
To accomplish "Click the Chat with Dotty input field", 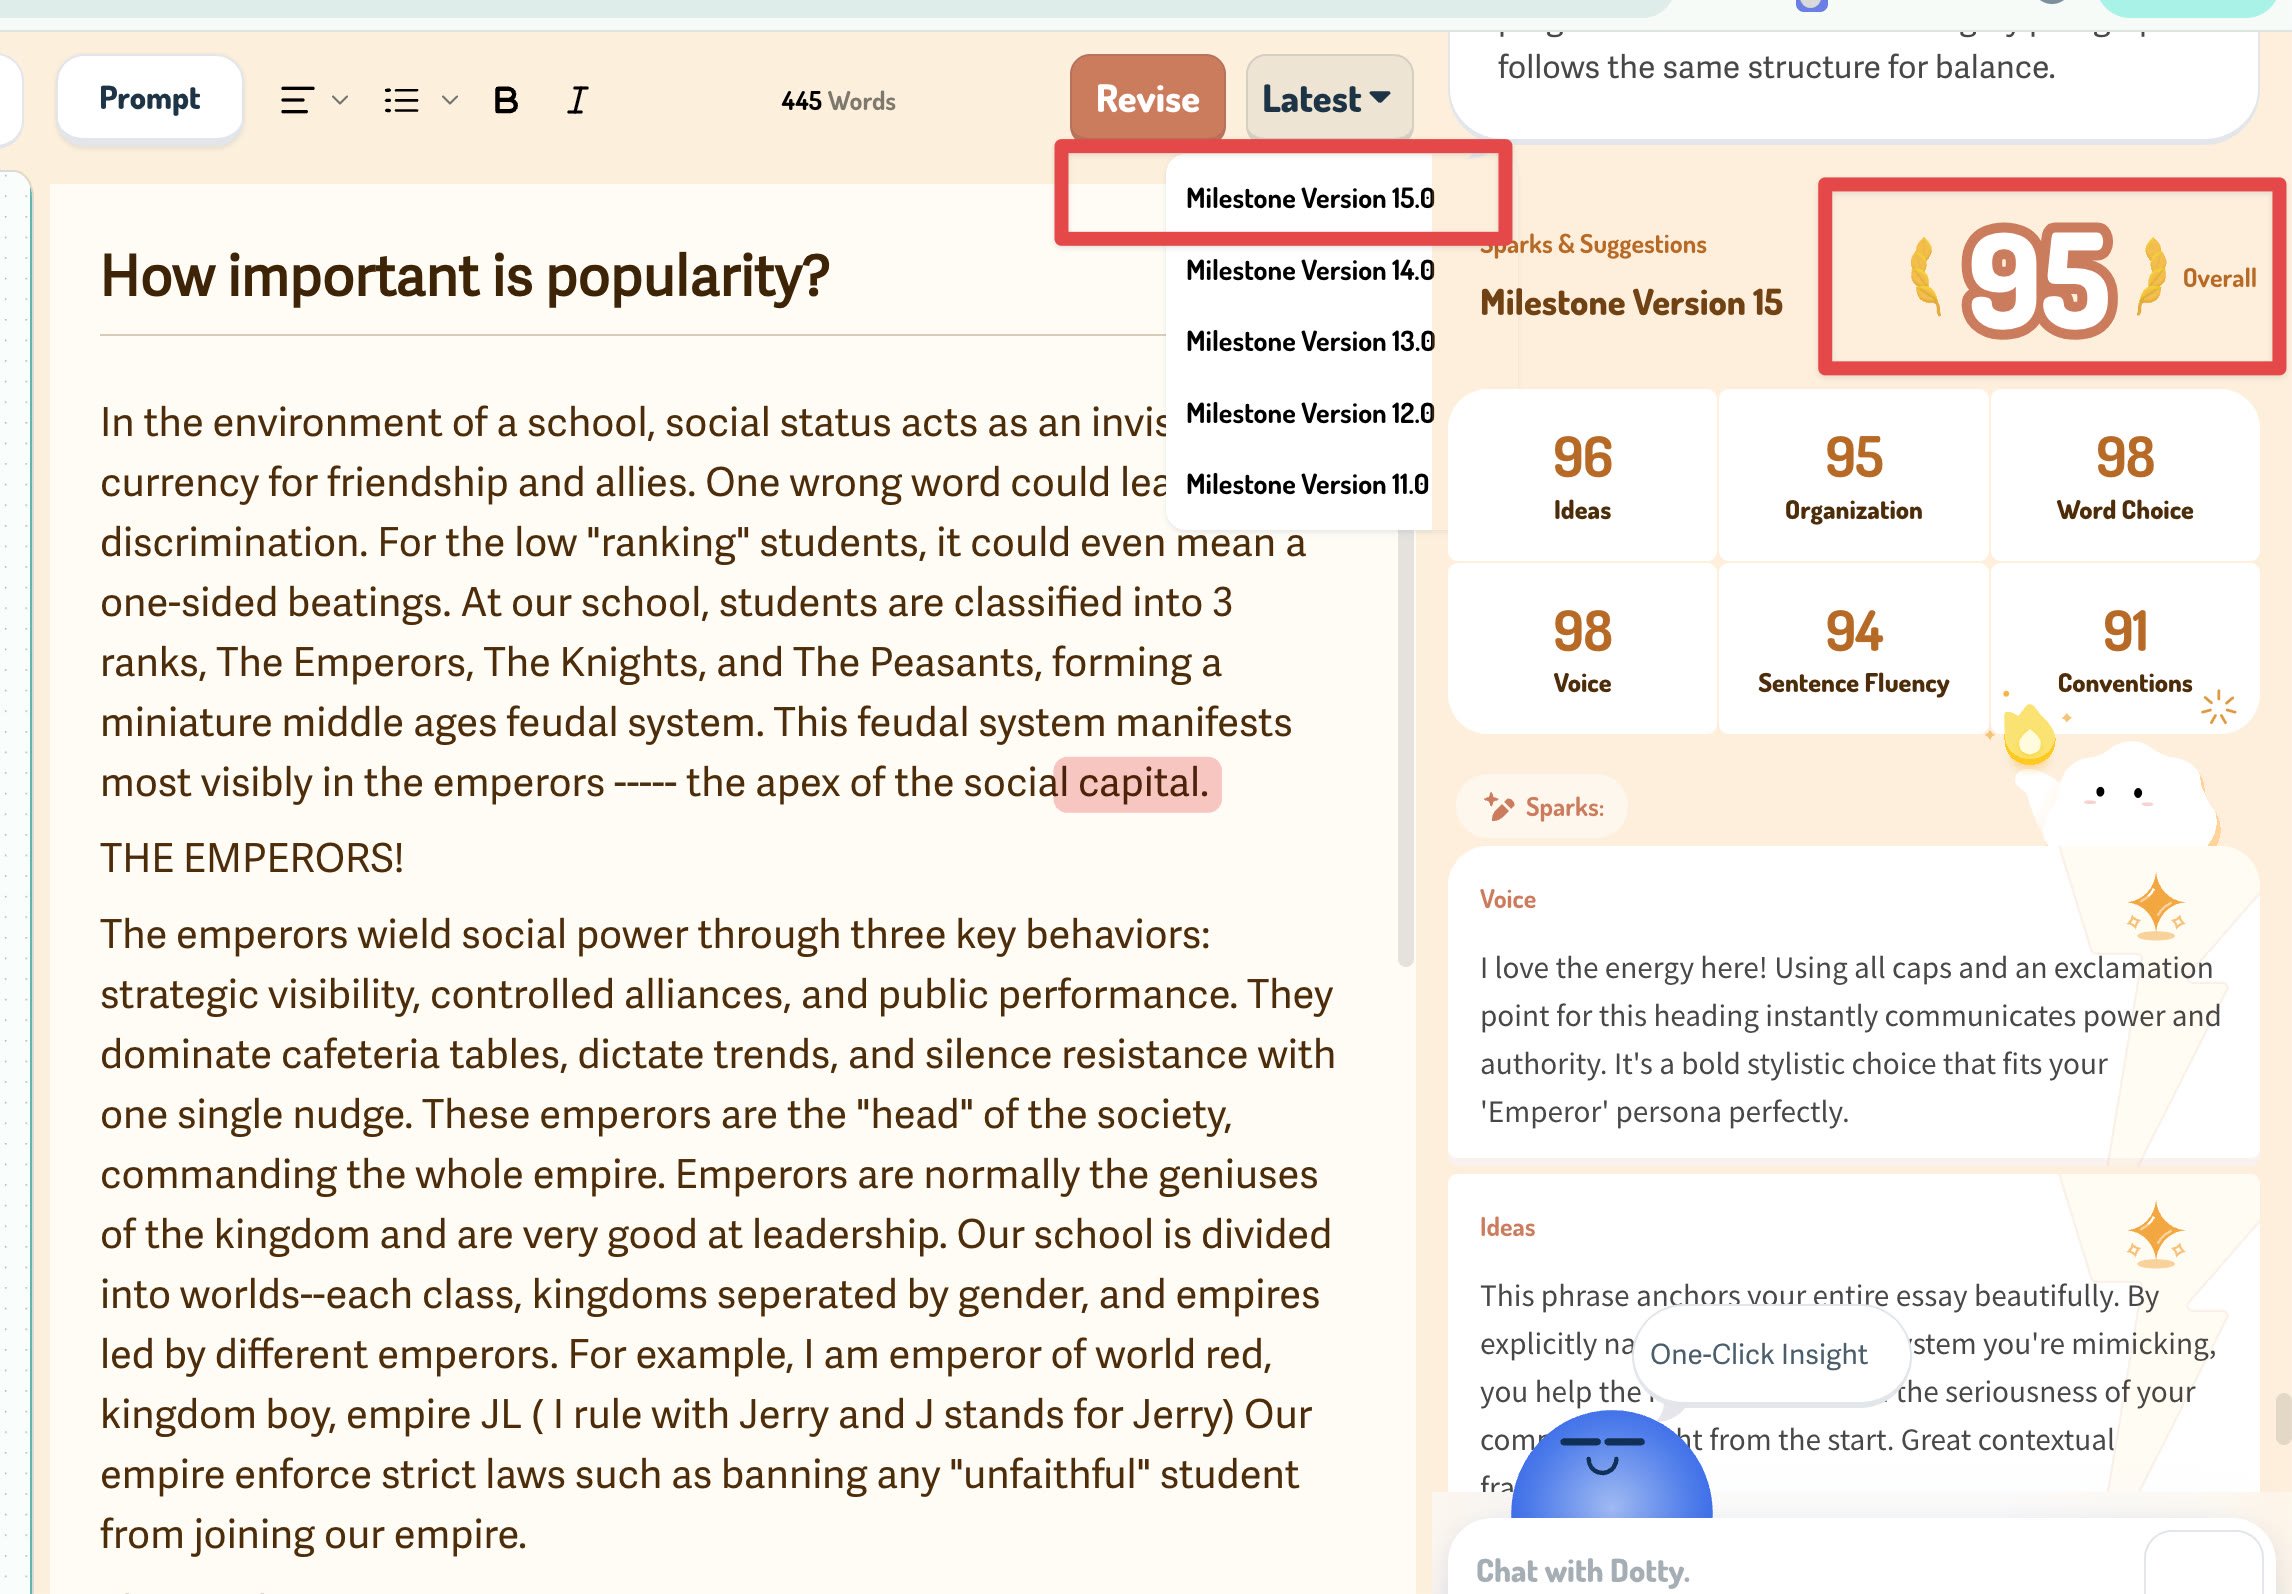I will click(1800, 1571).
